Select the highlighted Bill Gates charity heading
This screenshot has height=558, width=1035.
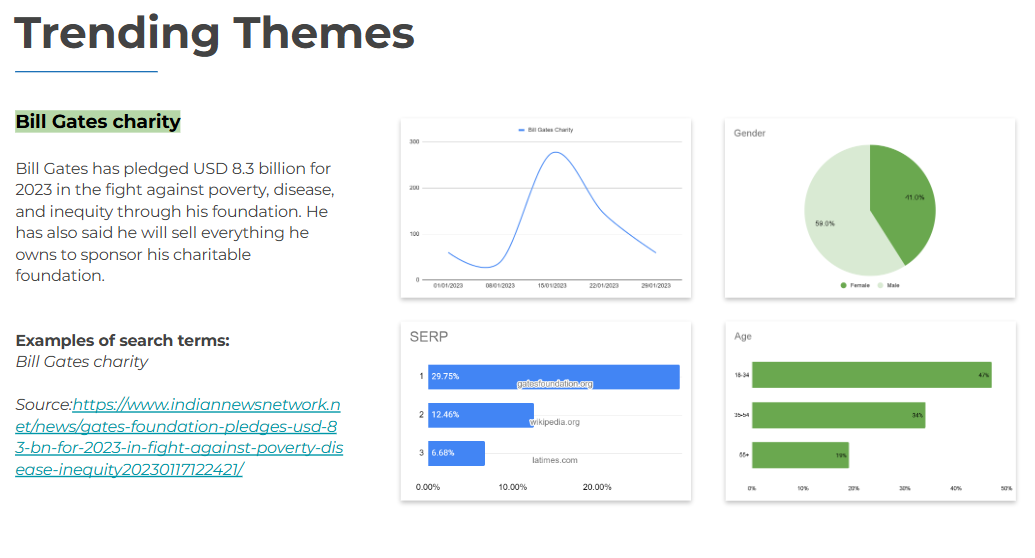(x=98, y=122)
